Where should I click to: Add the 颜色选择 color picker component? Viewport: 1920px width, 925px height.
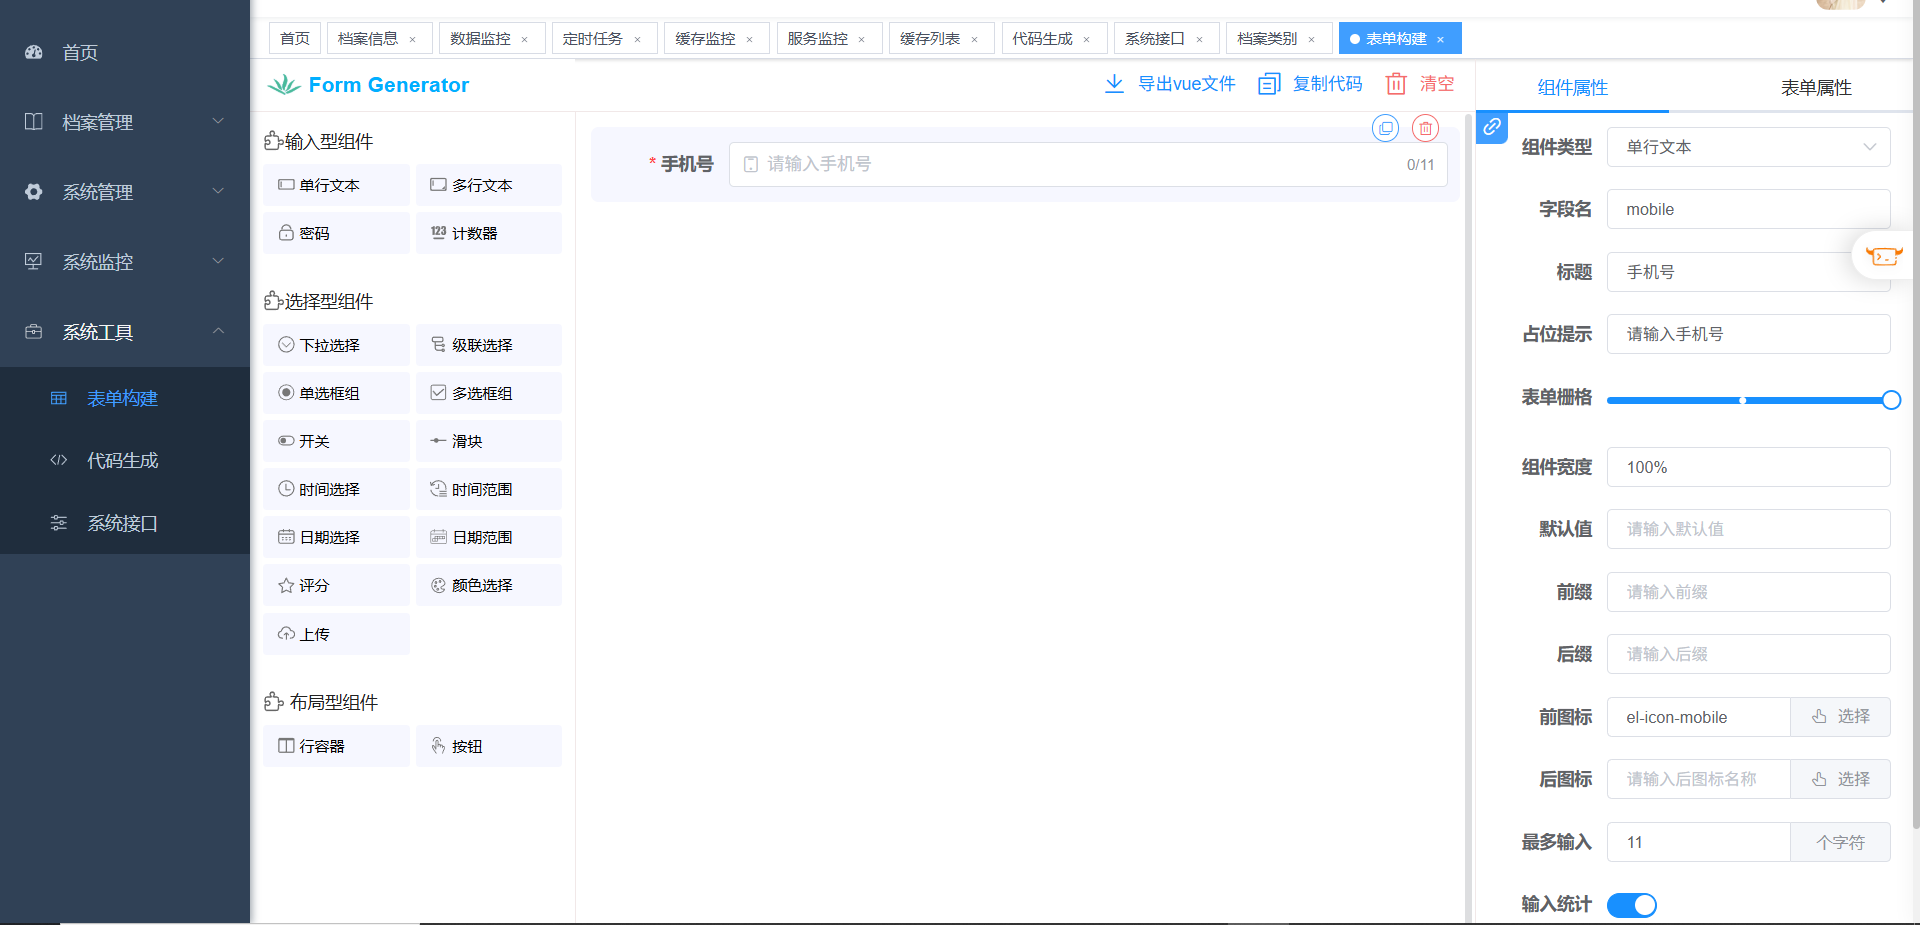488,586
